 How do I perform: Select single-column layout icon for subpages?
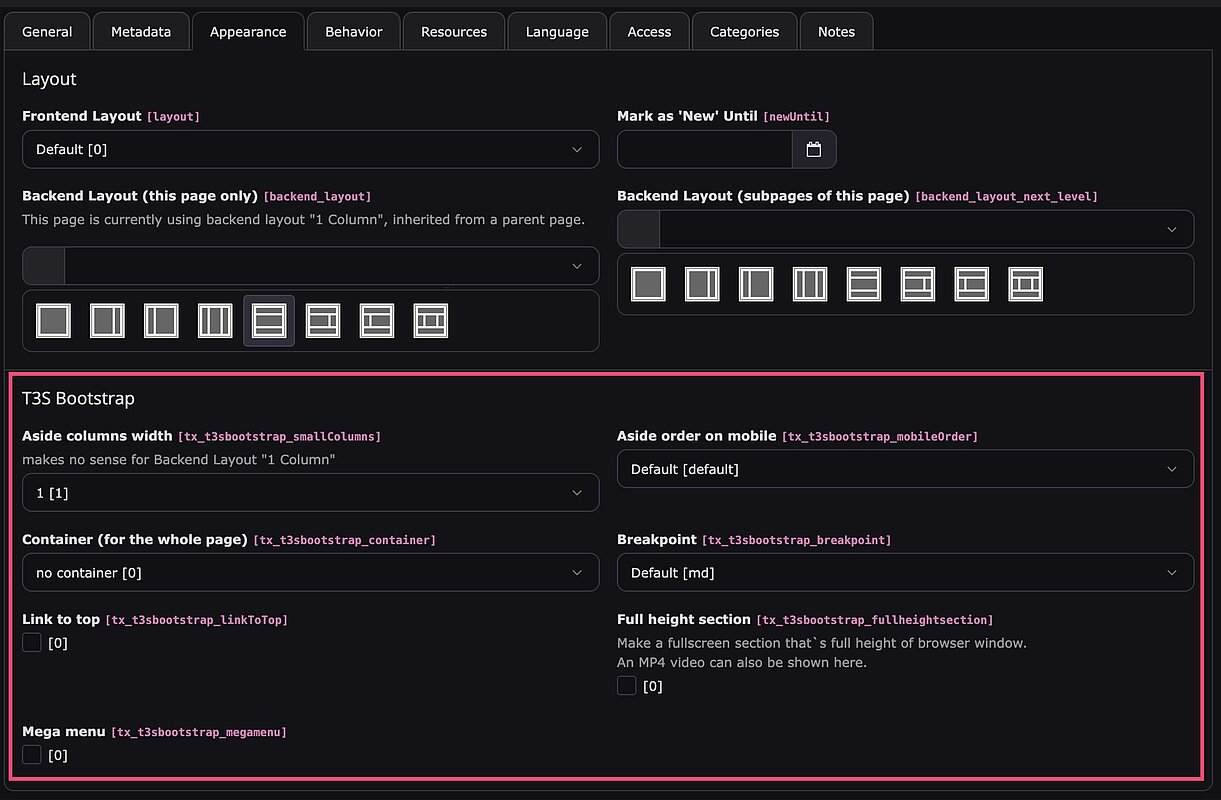[648, 284]
